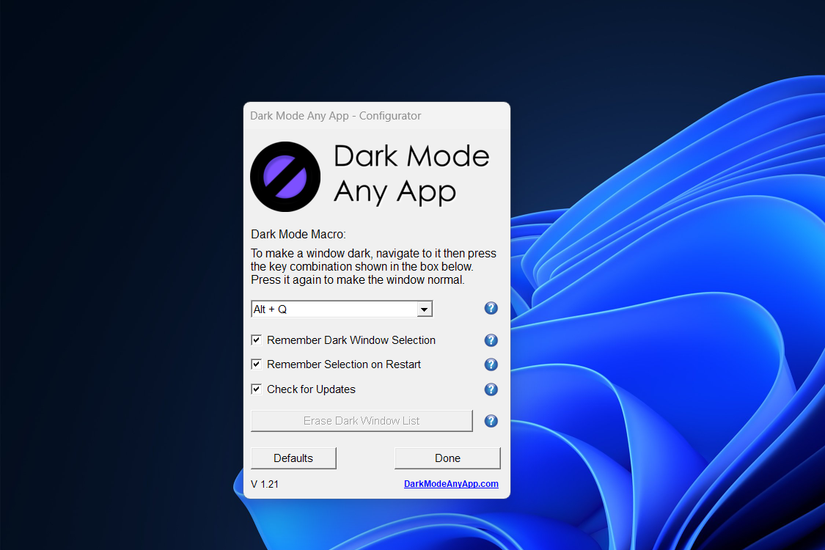Viewport: 825px width, 550px height.
Task: Open help for Remember Selection on Restart
Action: 491,365
